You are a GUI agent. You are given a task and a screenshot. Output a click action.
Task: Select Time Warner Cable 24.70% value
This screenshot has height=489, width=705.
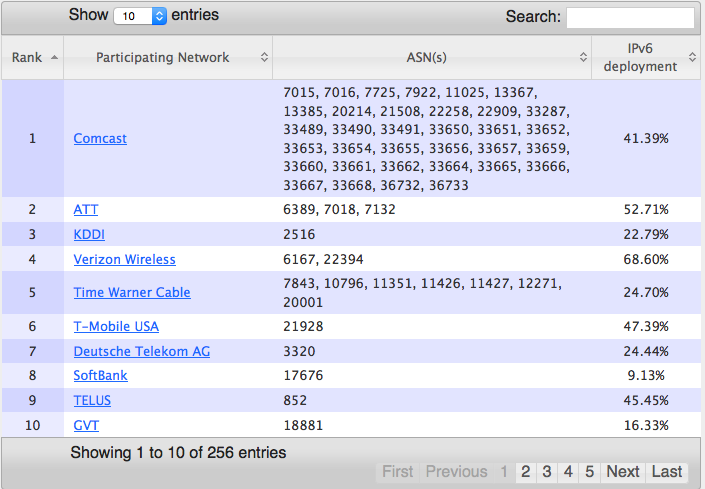(646, 293)
